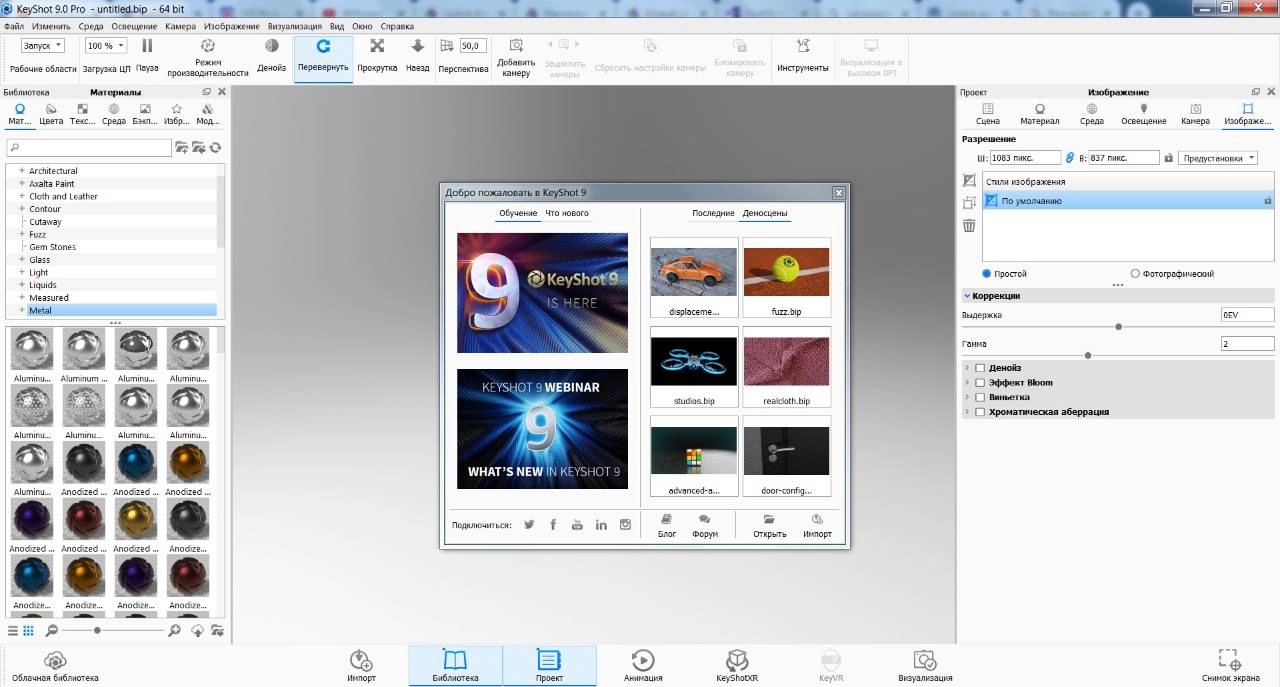The height and width of the screenshot is (687, 1280).
Task: Switch to the Camera (Камера) project tab
Action: [x=1195, y=114]
